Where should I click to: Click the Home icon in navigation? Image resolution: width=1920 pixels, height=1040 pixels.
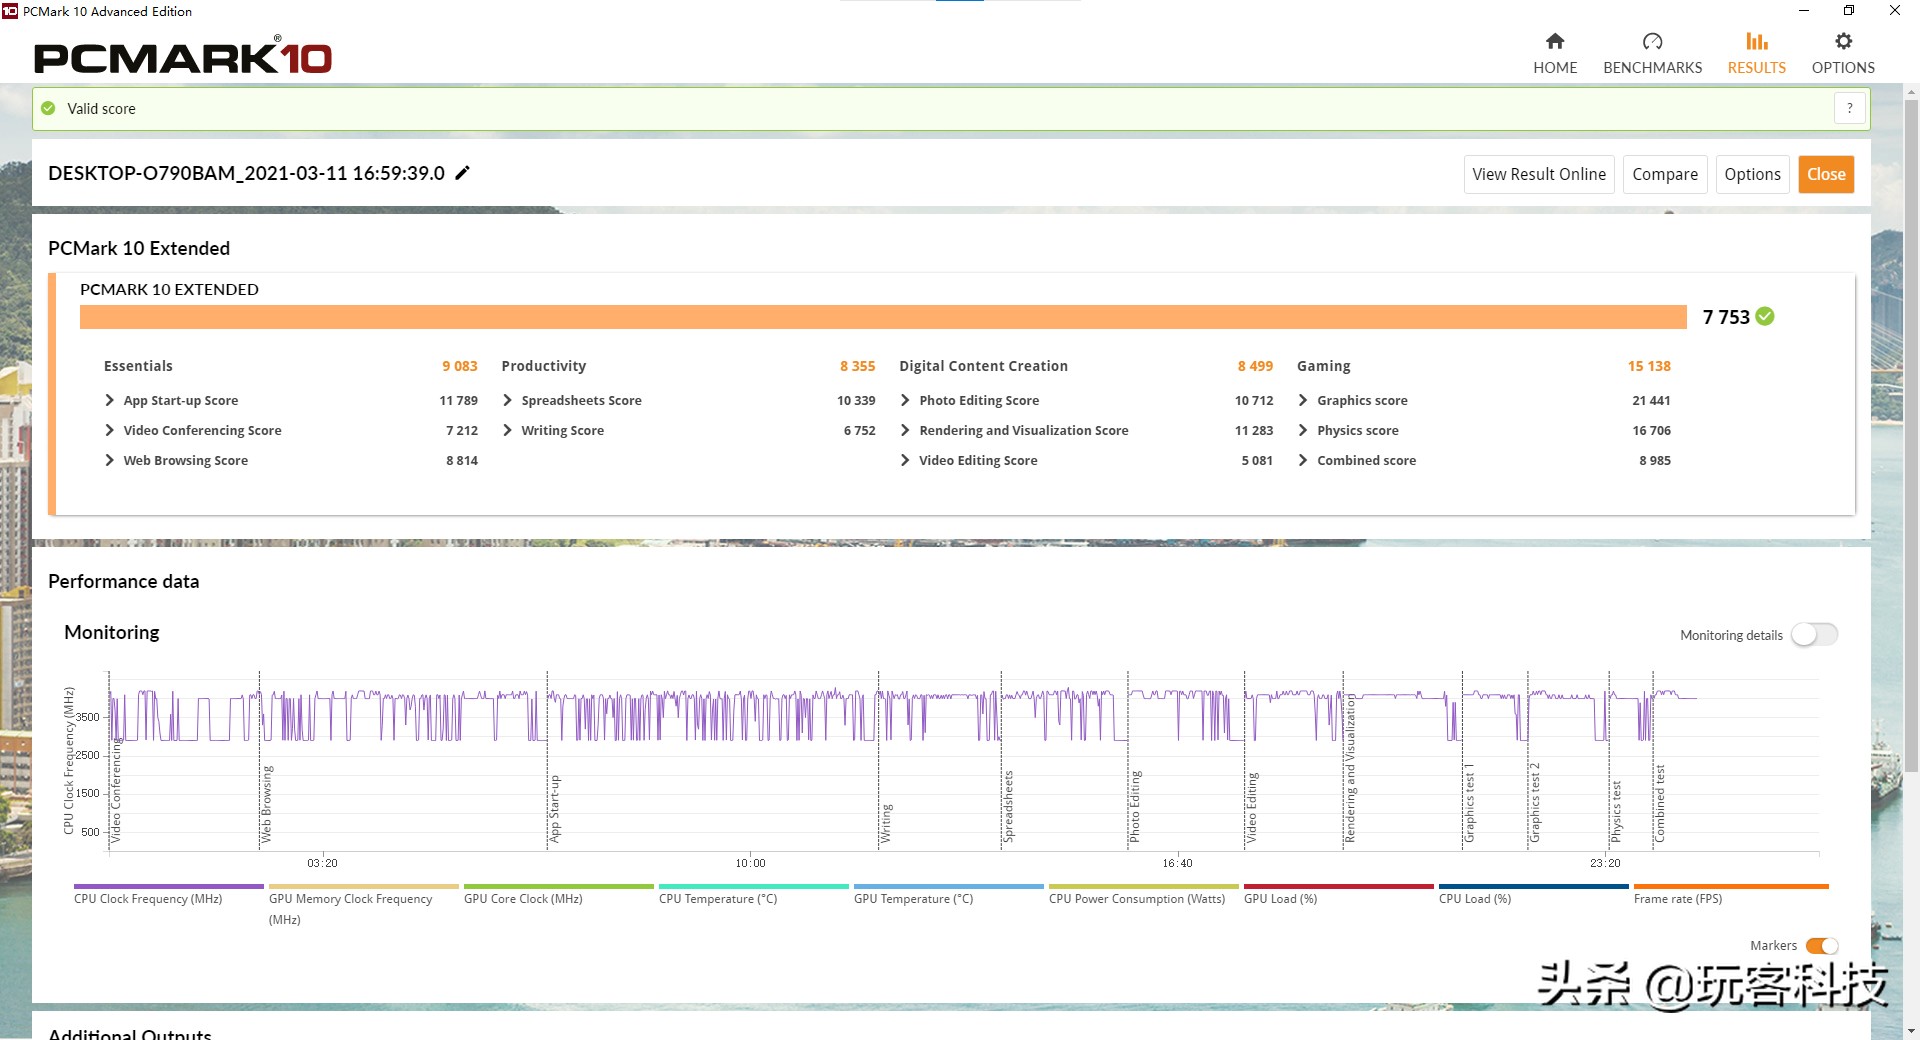click(x=1554, y=41)
